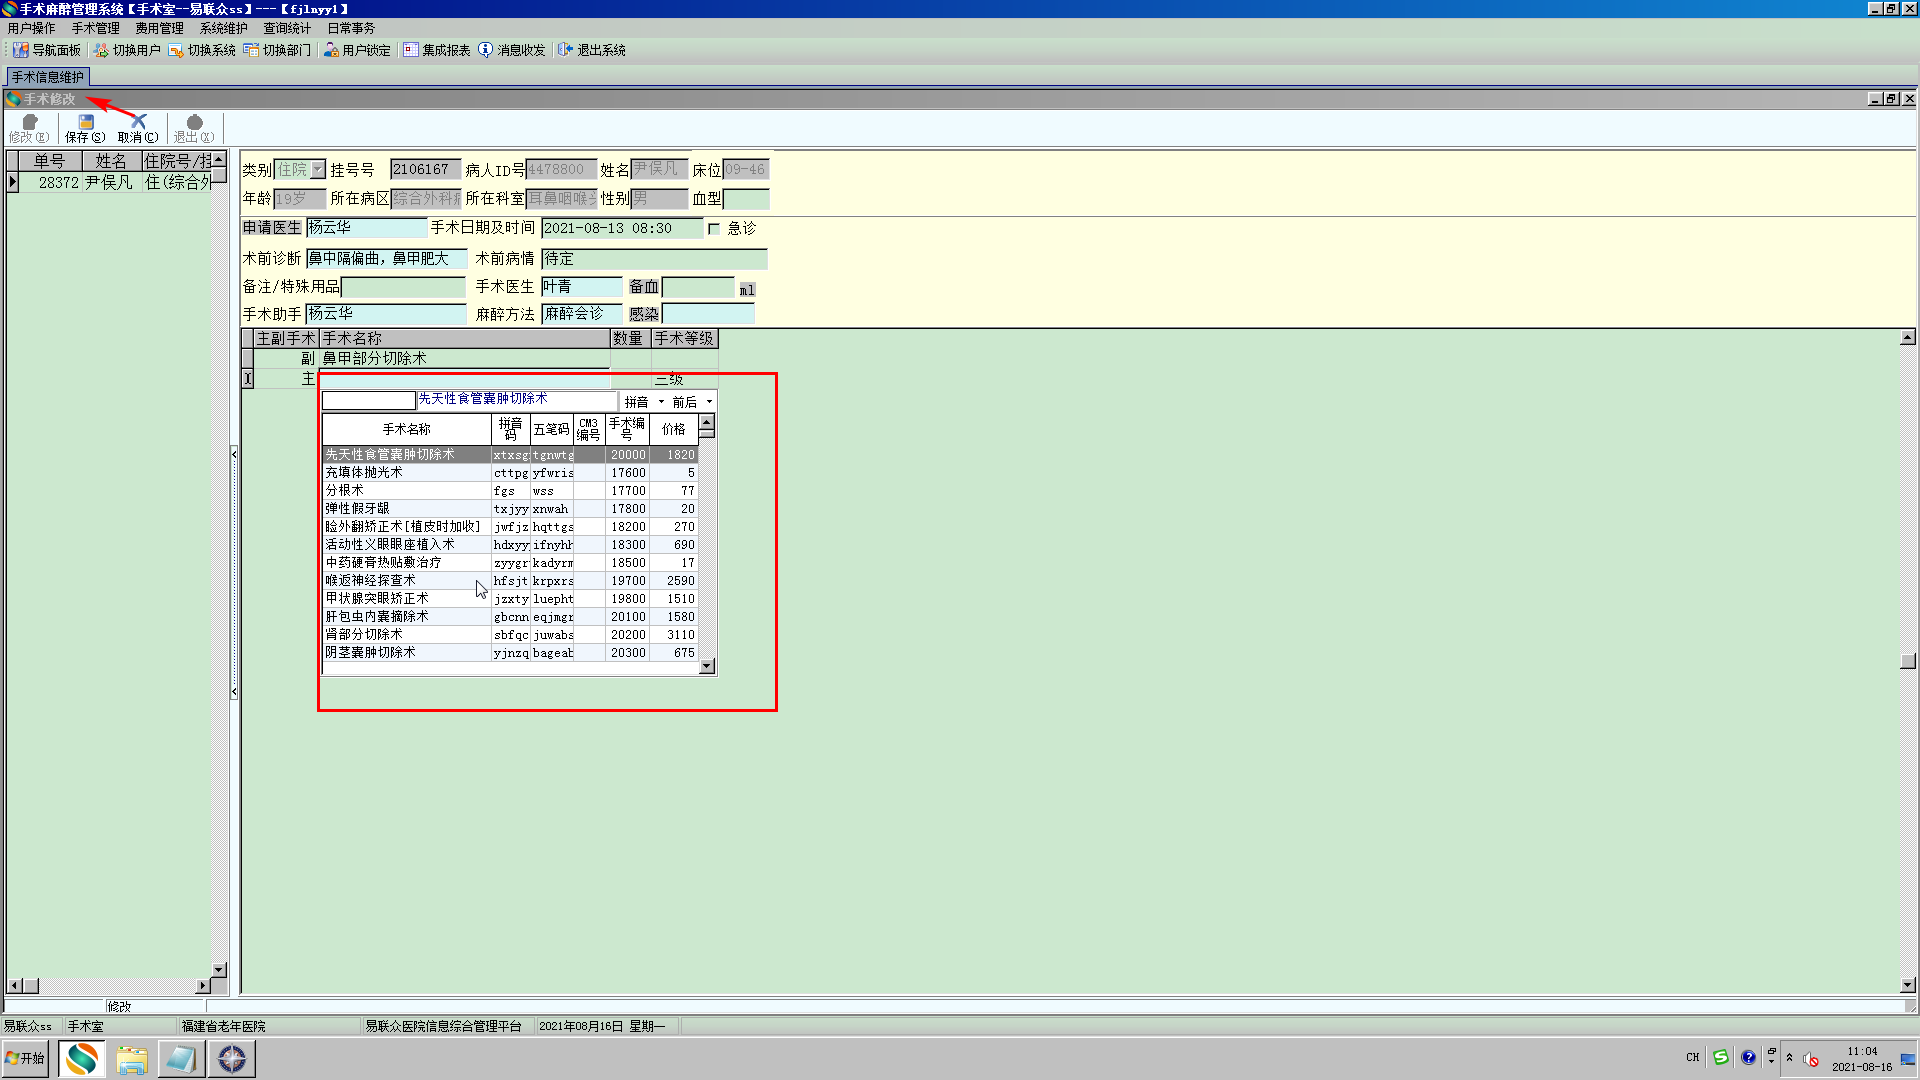1920x1080 pixels.
Task: Switch to 手术信息维护 tab
Action: [x=48, y=77]
